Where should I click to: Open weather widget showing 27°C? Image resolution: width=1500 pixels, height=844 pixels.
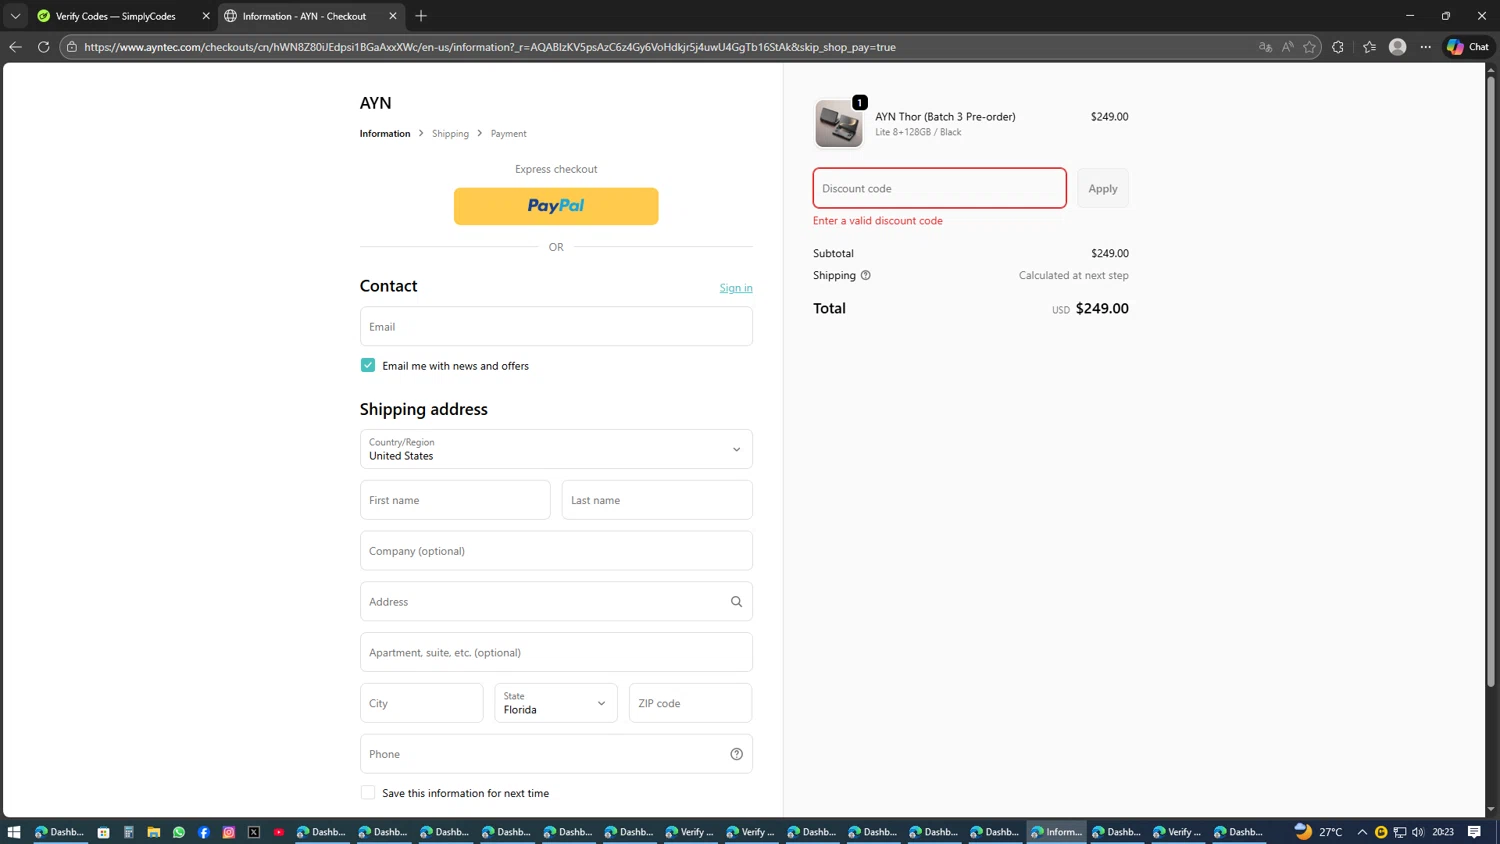(x=1318, y=832)
